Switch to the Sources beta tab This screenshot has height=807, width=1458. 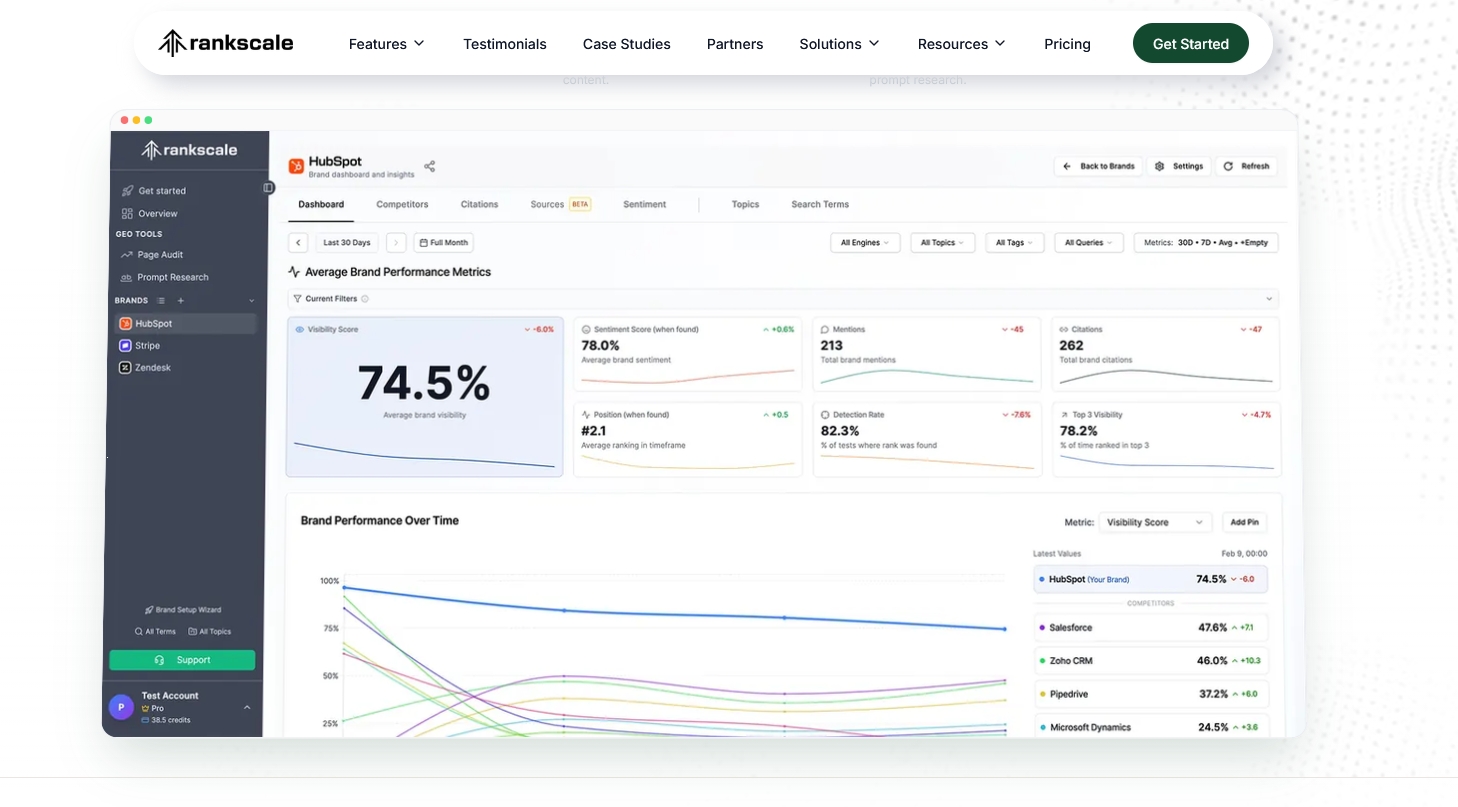561,204
